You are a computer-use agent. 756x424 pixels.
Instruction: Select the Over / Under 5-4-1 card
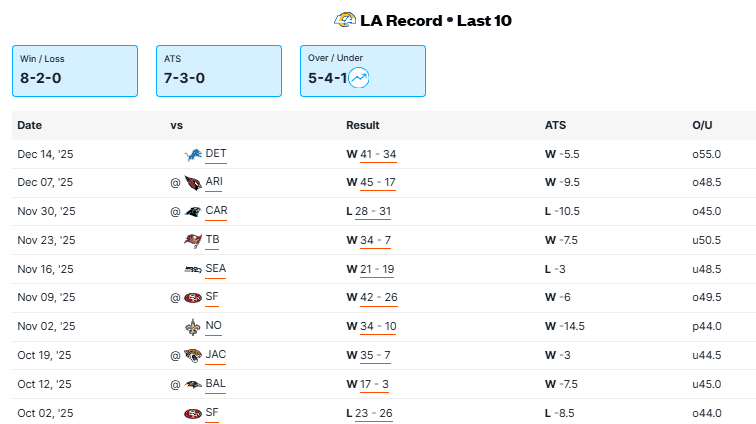click(x=362, y=70)
